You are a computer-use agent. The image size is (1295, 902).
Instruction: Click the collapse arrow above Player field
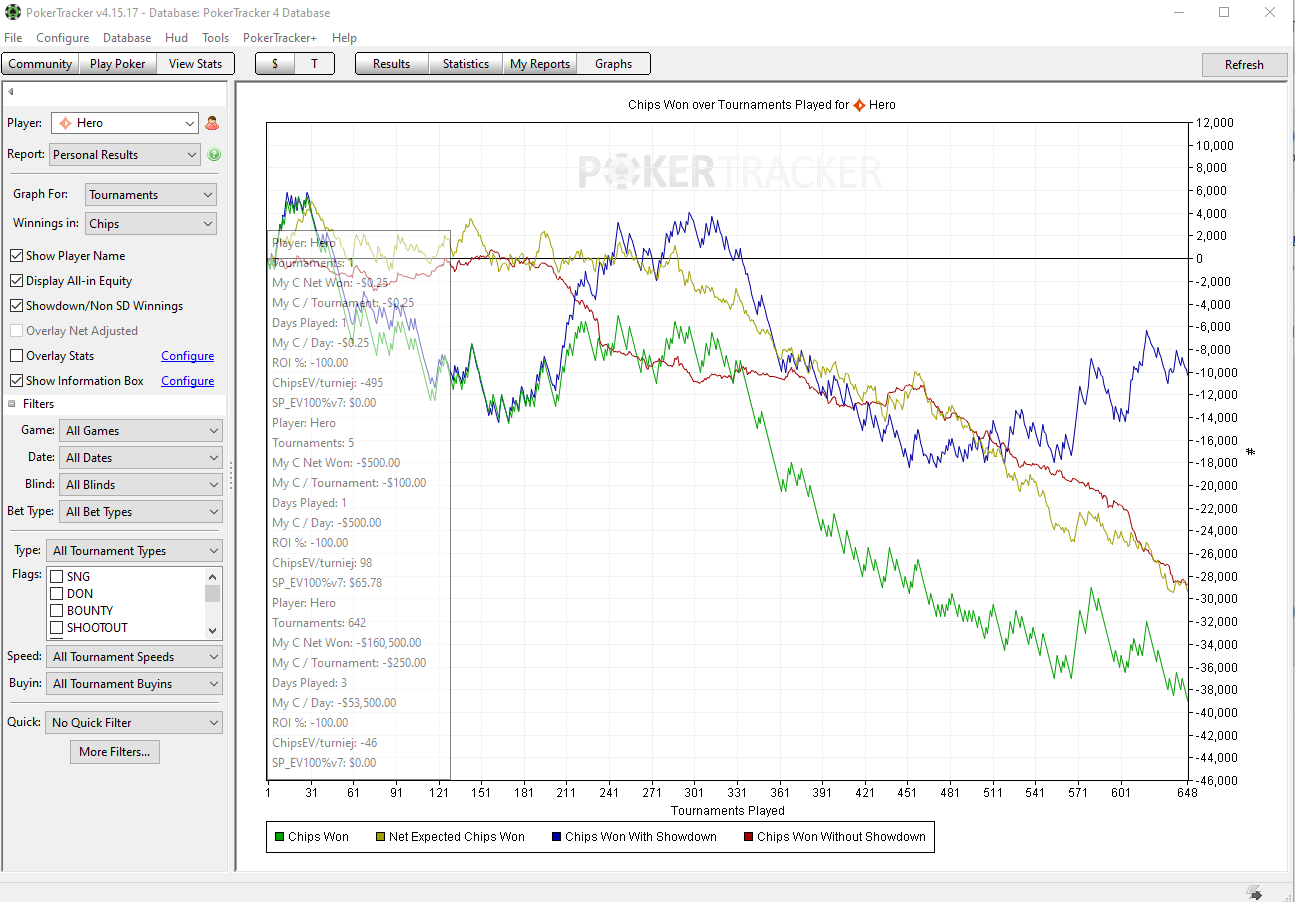[11, 92]
